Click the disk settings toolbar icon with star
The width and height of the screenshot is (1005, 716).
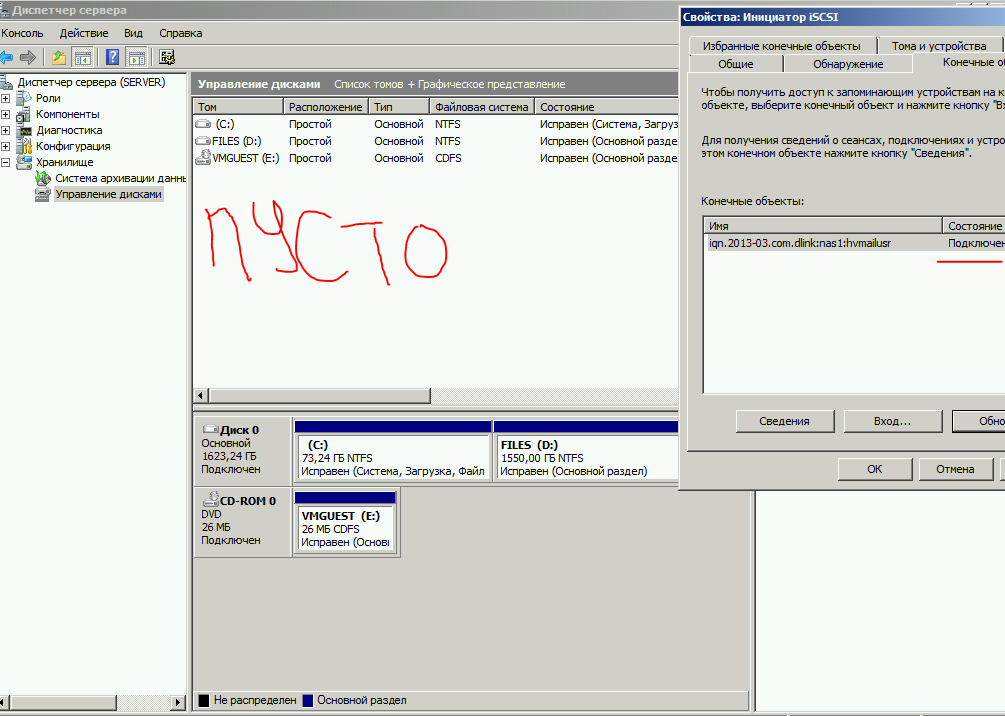click(167, 58)
